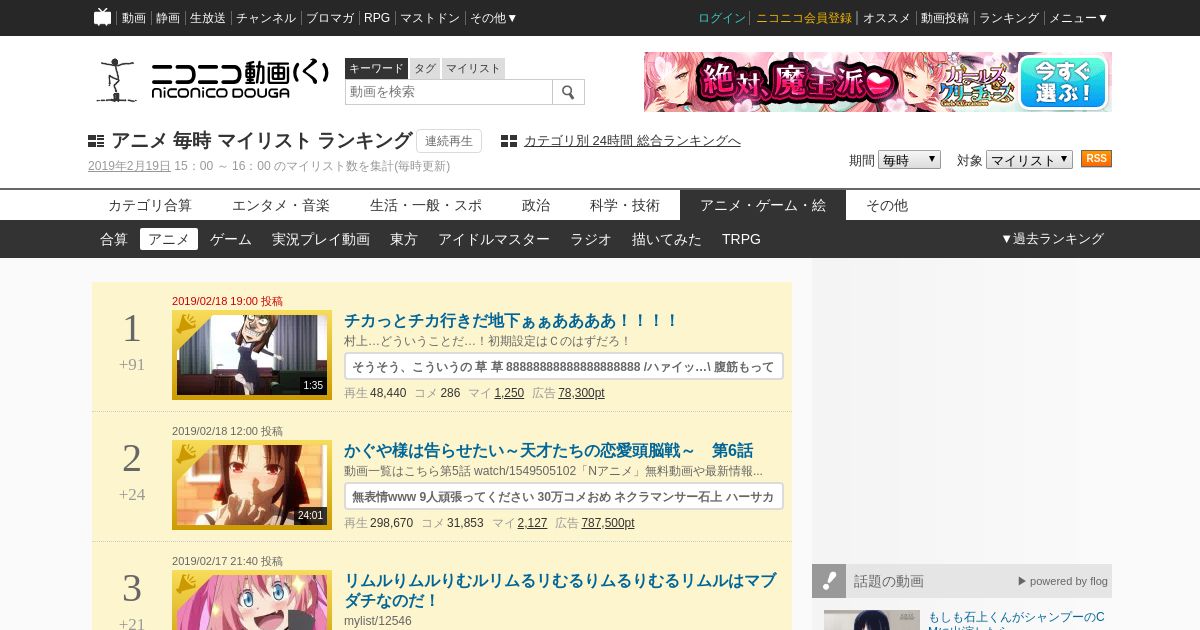Open 生活・一般・スポ category tab
The width and height of the screenshot is (1200, 630).
click(426, 205)
